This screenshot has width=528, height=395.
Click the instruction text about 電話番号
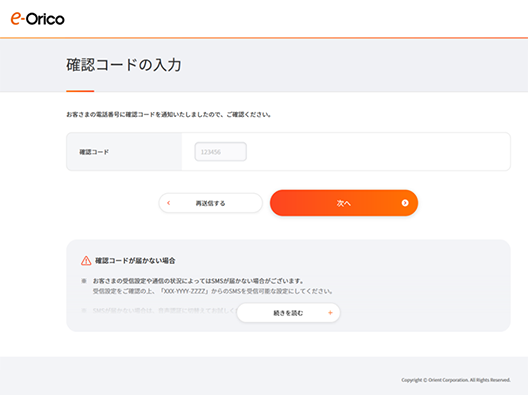[x=168, y=115]
